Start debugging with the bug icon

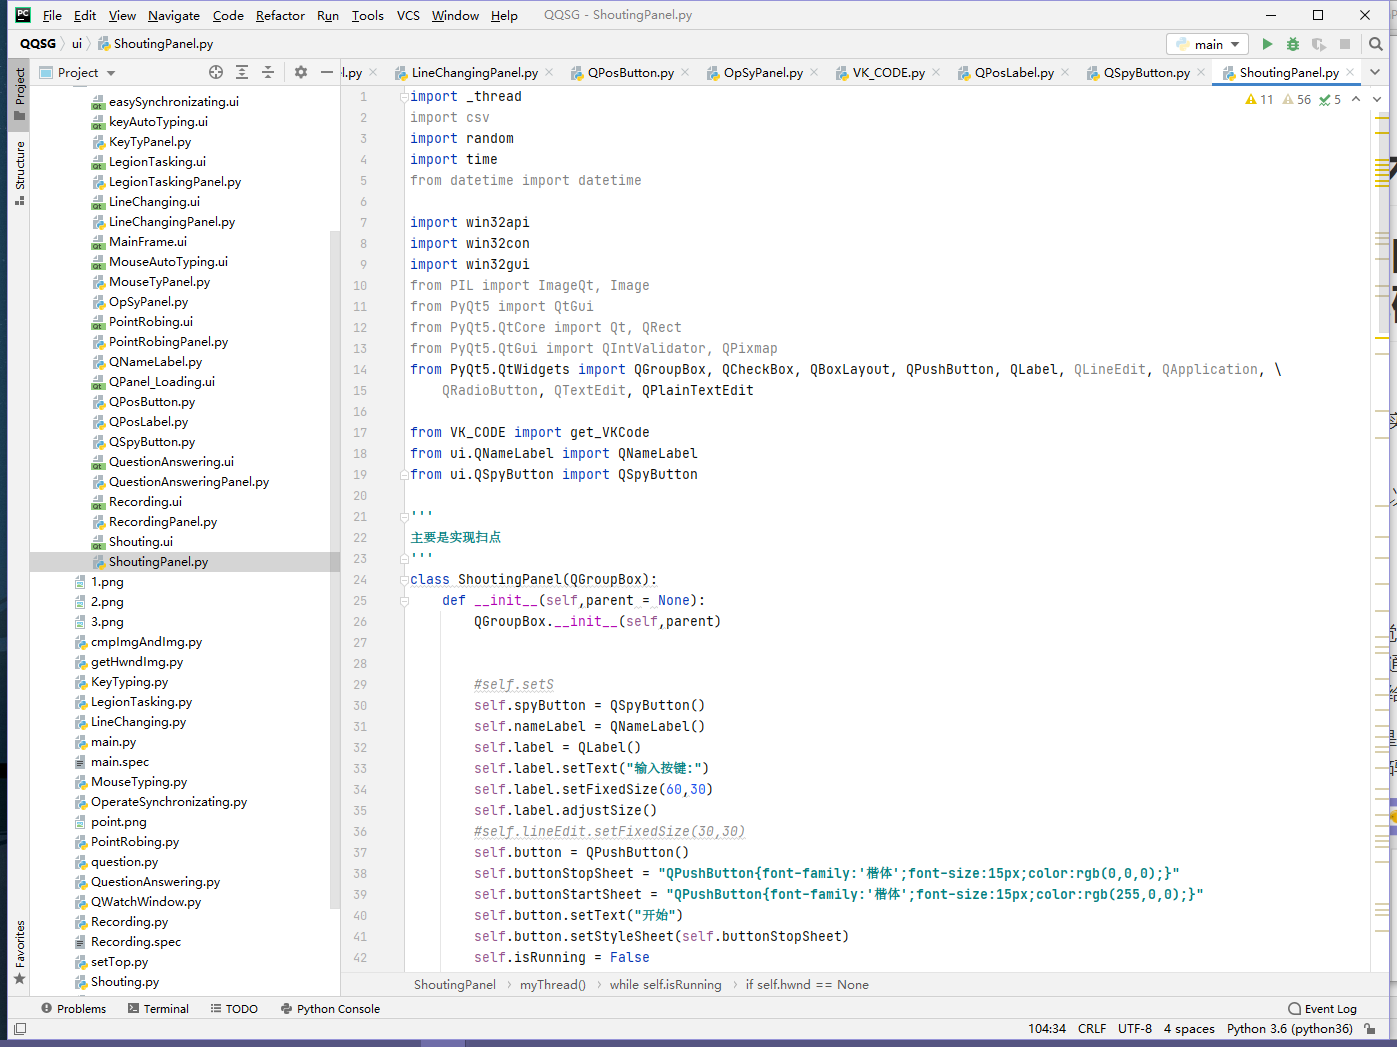pyautogui.click(x=1293, y=44)
